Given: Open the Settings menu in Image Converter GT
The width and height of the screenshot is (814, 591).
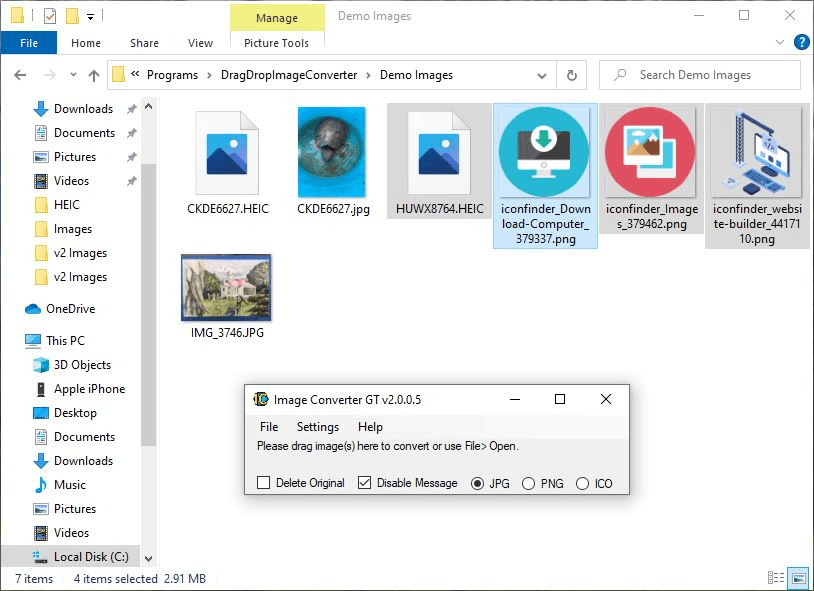Looking at the screenshot, I should [x=317, y=426].
